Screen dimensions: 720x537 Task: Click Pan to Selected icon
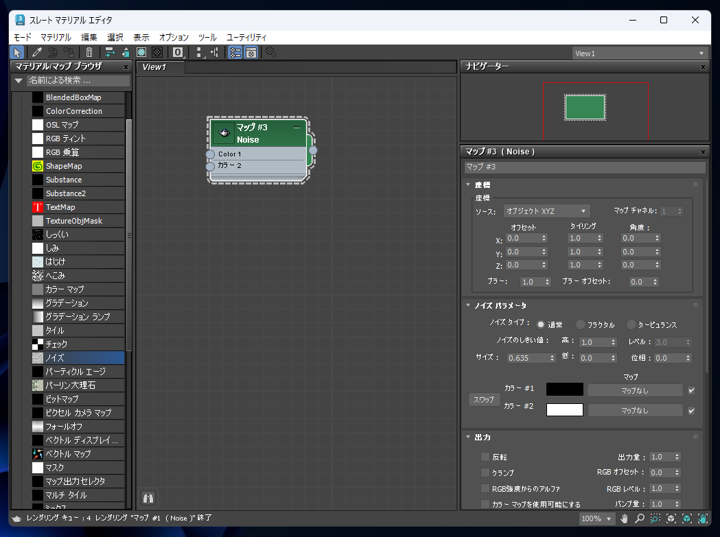tap(702, 519)
